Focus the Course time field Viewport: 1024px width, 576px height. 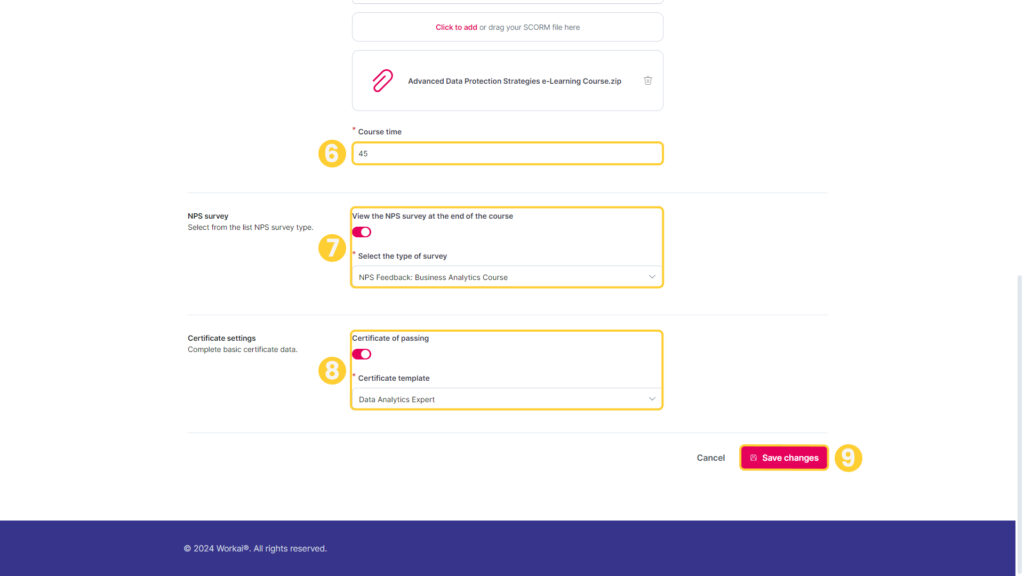(507, 153)
